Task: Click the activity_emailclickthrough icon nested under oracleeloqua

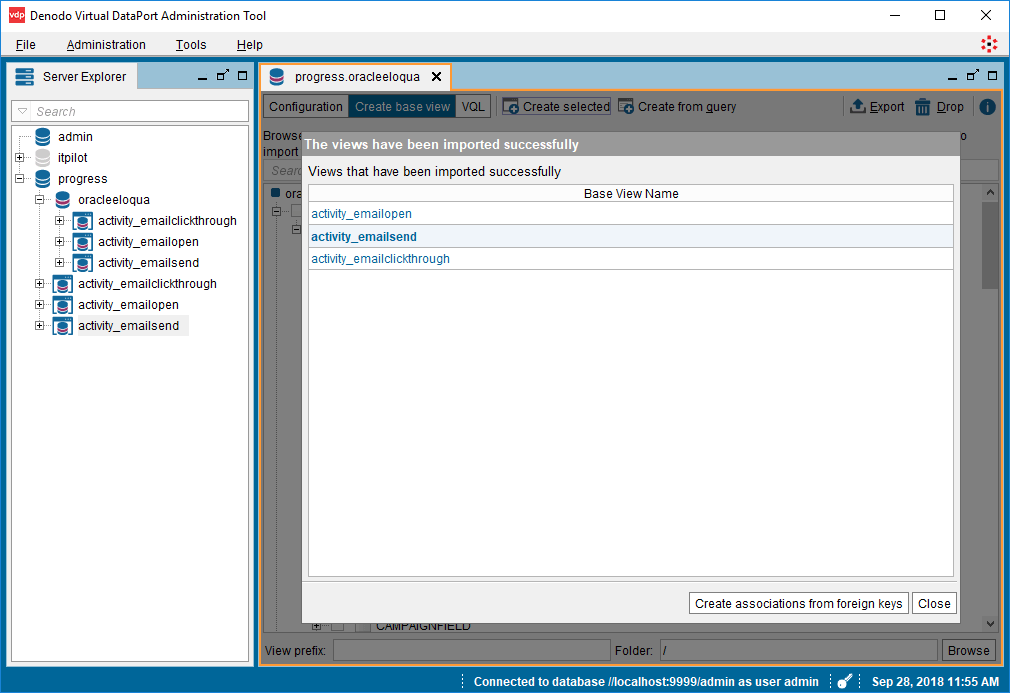Action: coord(82,221)
